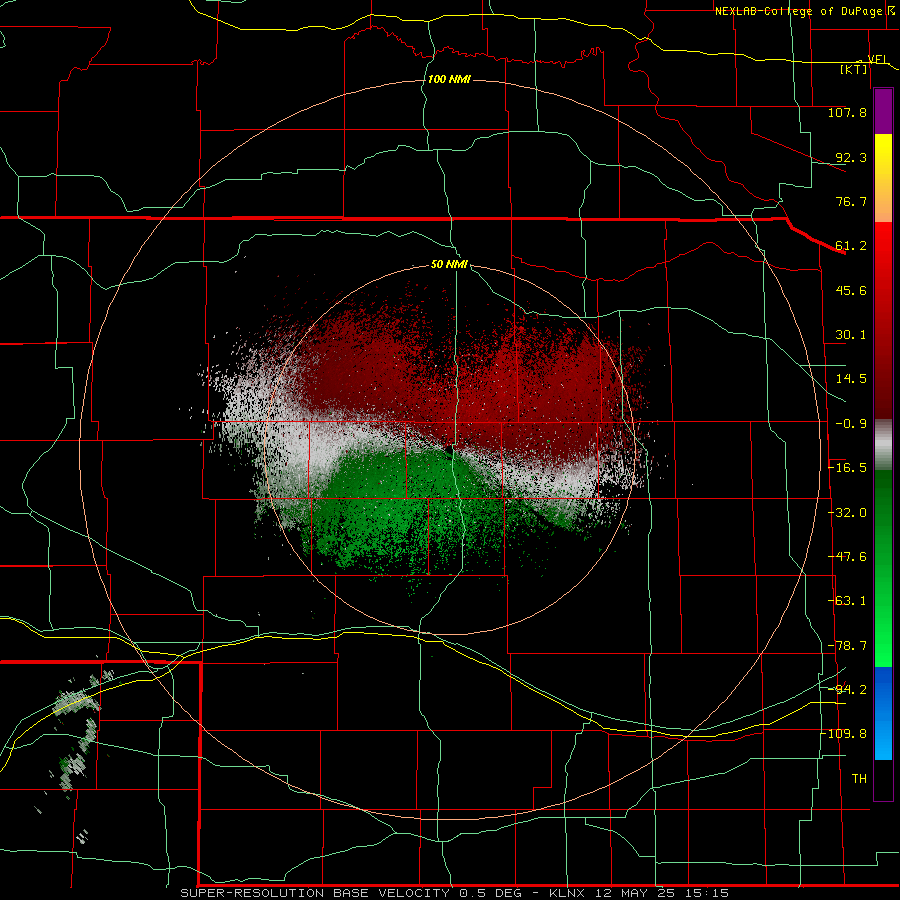Click the -78.7 legend value
Screen dimensions: 900x900
click(x=847, y=646)
